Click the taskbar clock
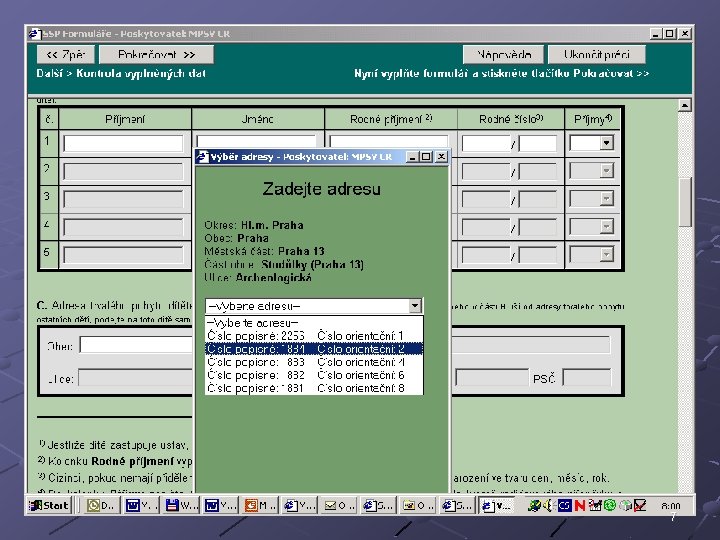Viewport: 720px width, 540px height. click(671, 506)
